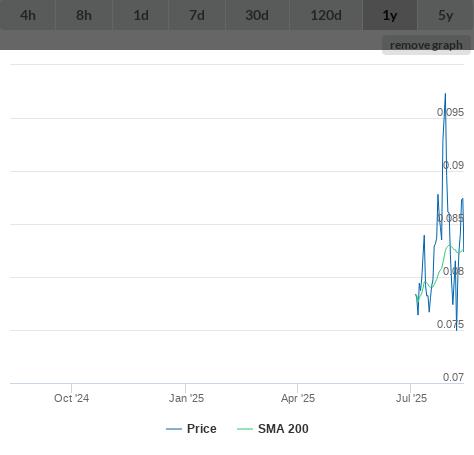The height and width of the screenshot is (455, 474).
Task: Click the 0.075 price low point
Action: click(456, 330)
